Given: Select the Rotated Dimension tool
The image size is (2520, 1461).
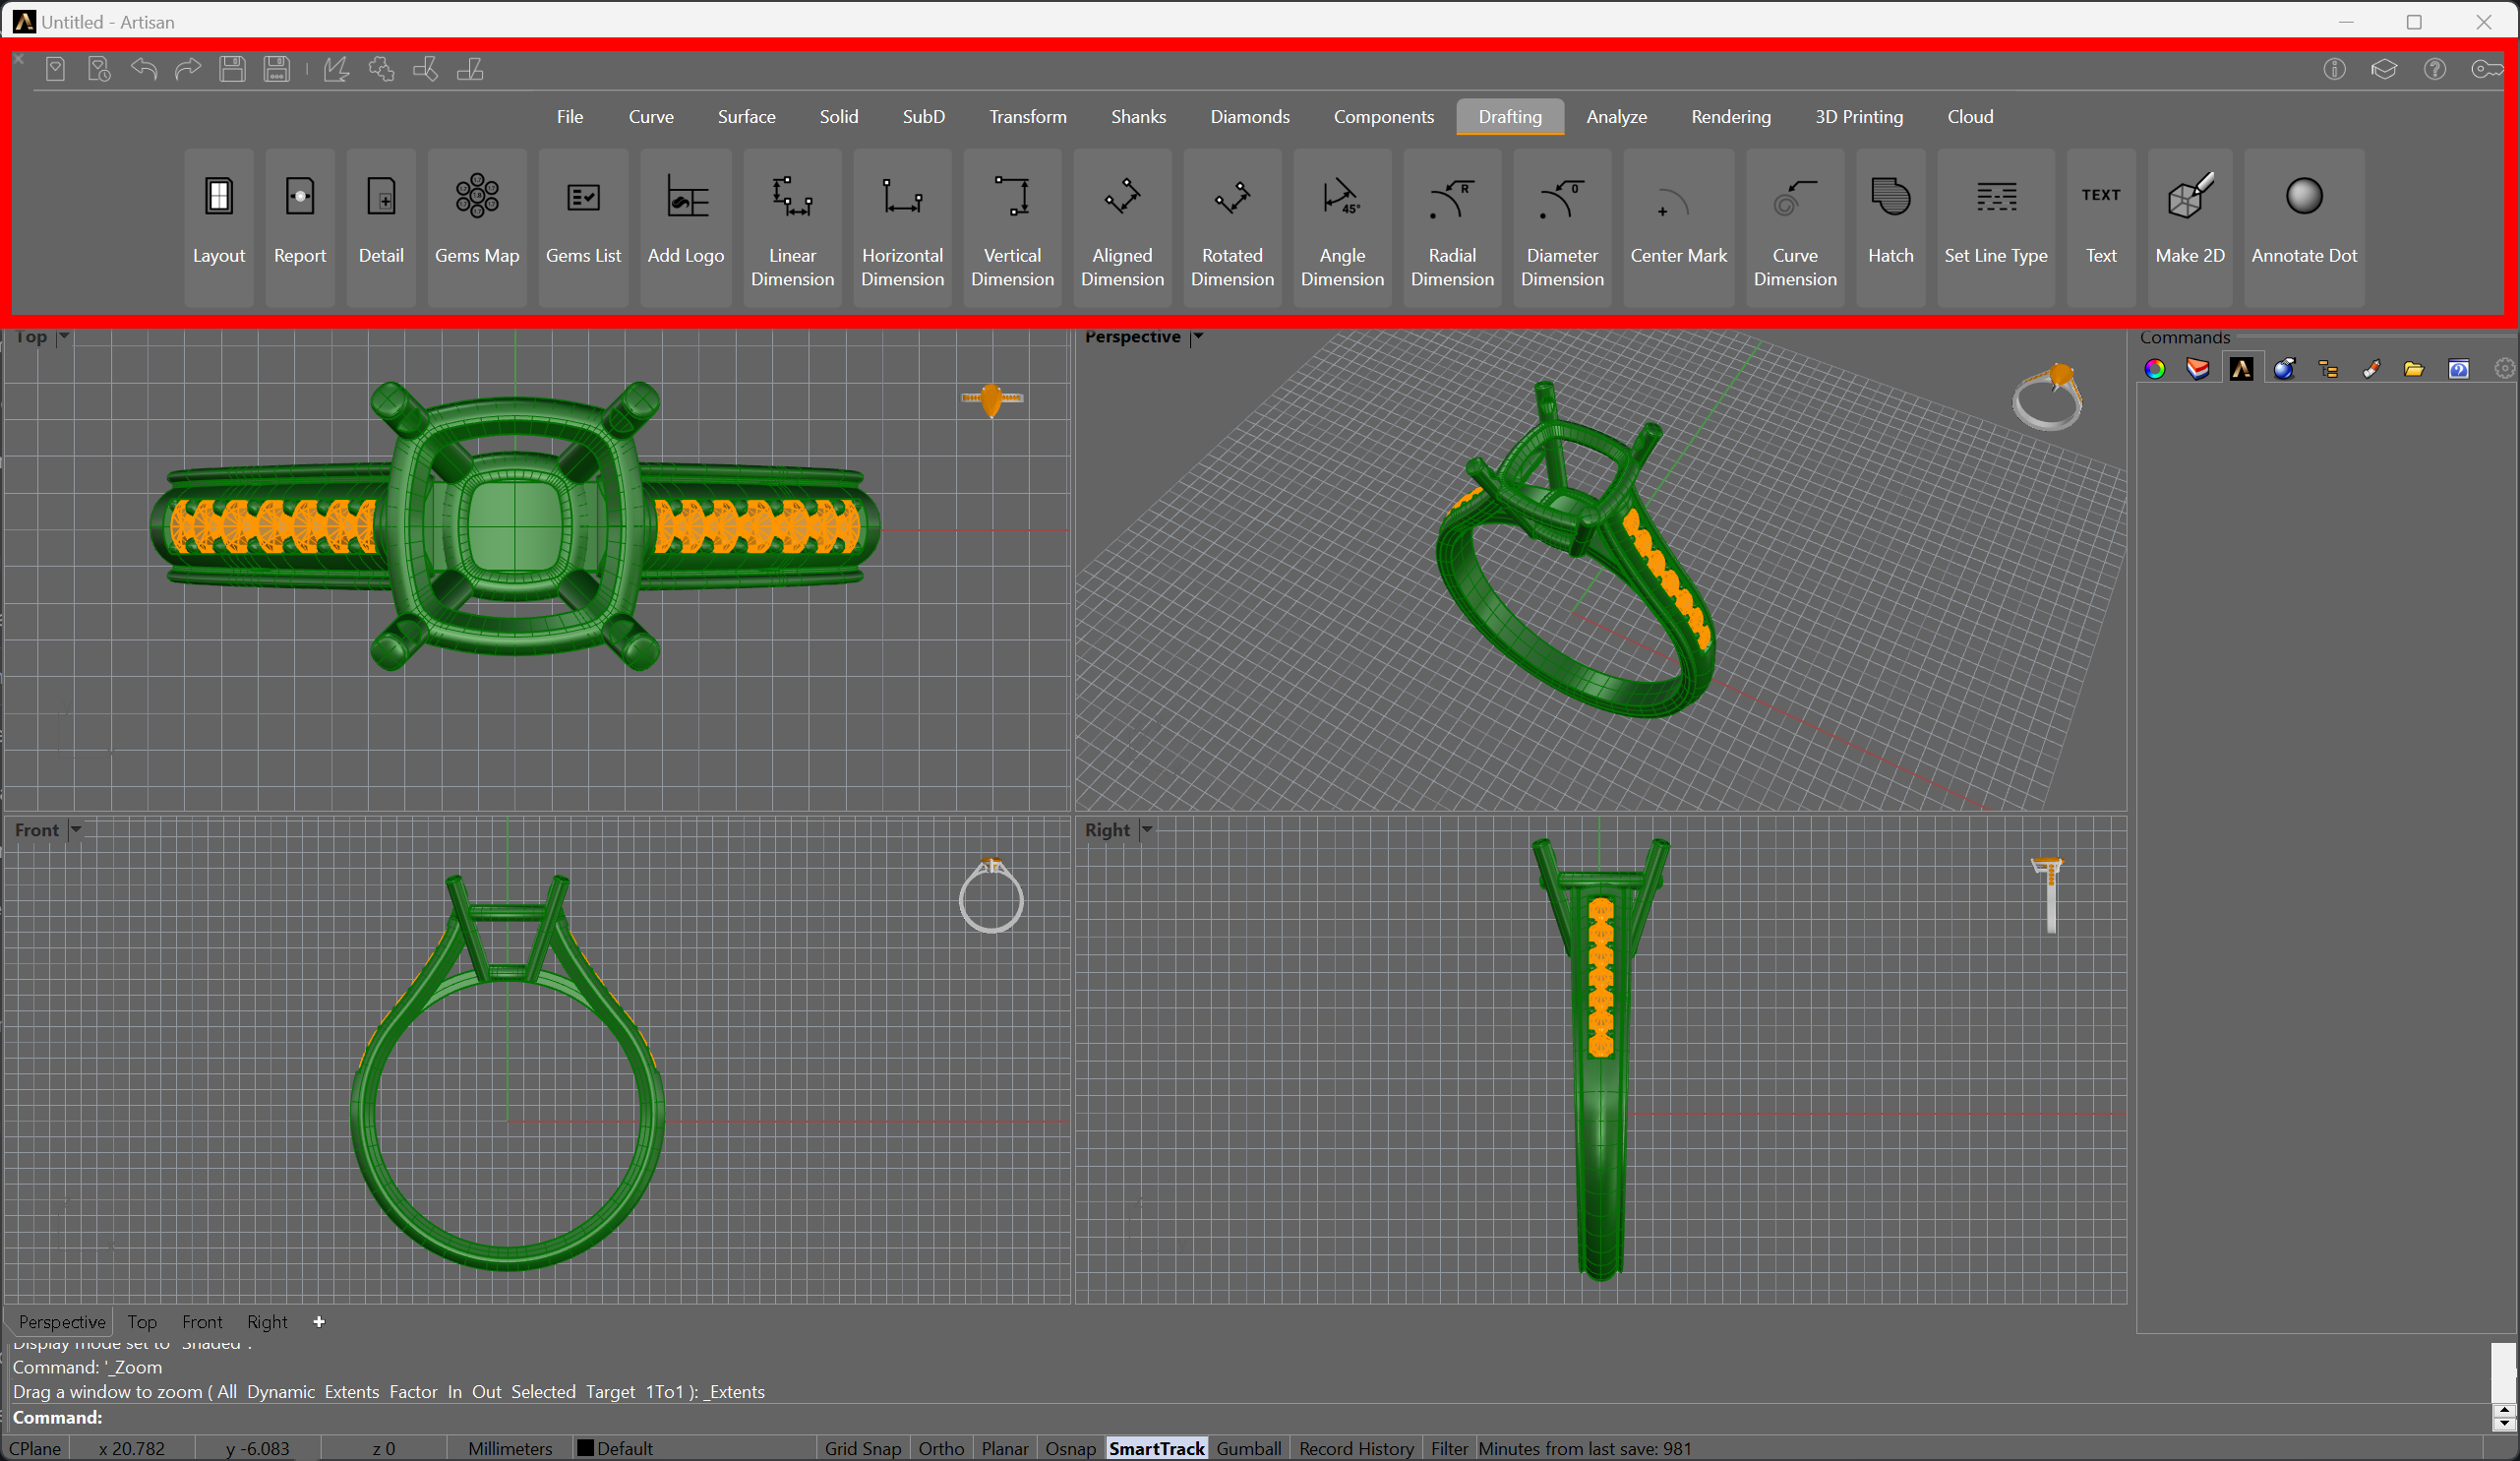Looking at the screenshot, I should pyautogui.click(x=1232, y=227).
